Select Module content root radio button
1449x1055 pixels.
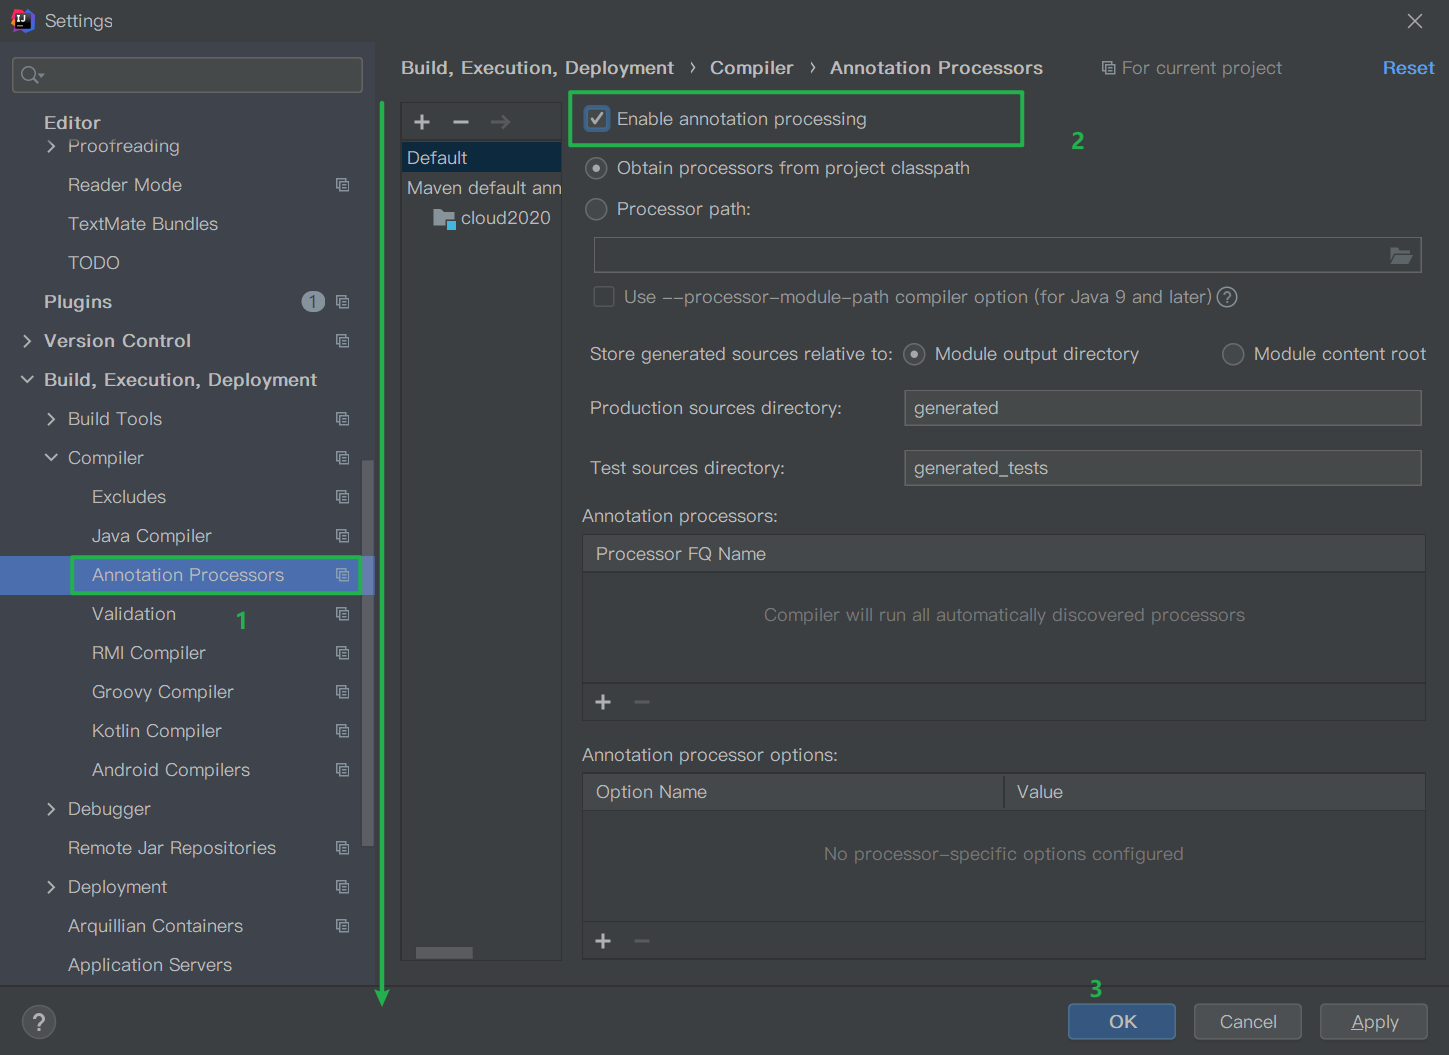coord(1233,354)
